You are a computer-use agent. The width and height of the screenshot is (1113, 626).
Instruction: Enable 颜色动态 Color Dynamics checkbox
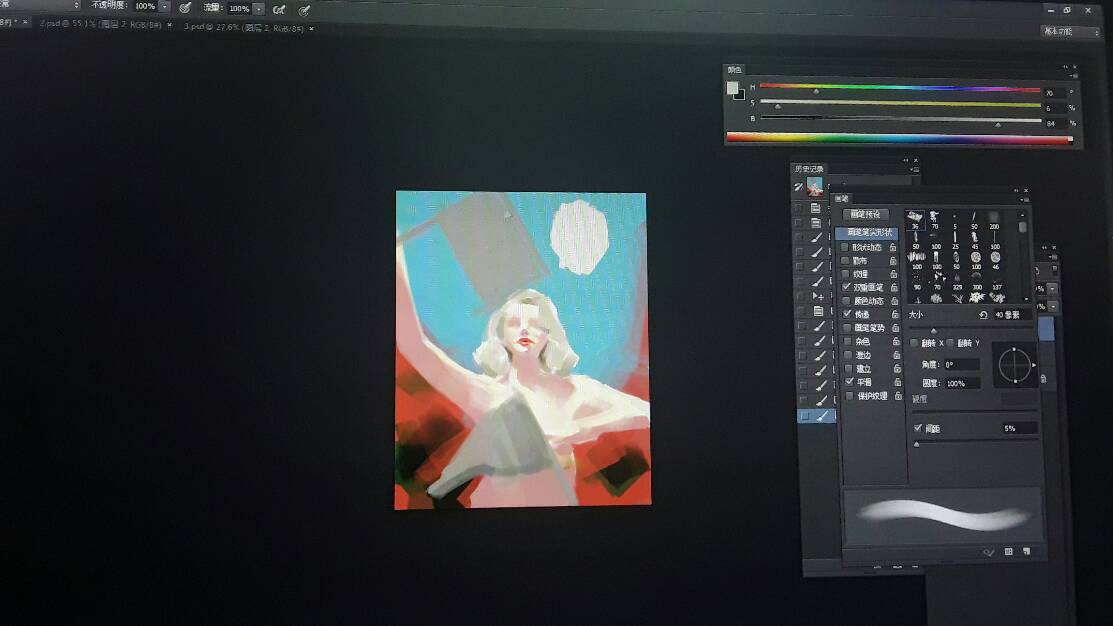pos(846,301)
